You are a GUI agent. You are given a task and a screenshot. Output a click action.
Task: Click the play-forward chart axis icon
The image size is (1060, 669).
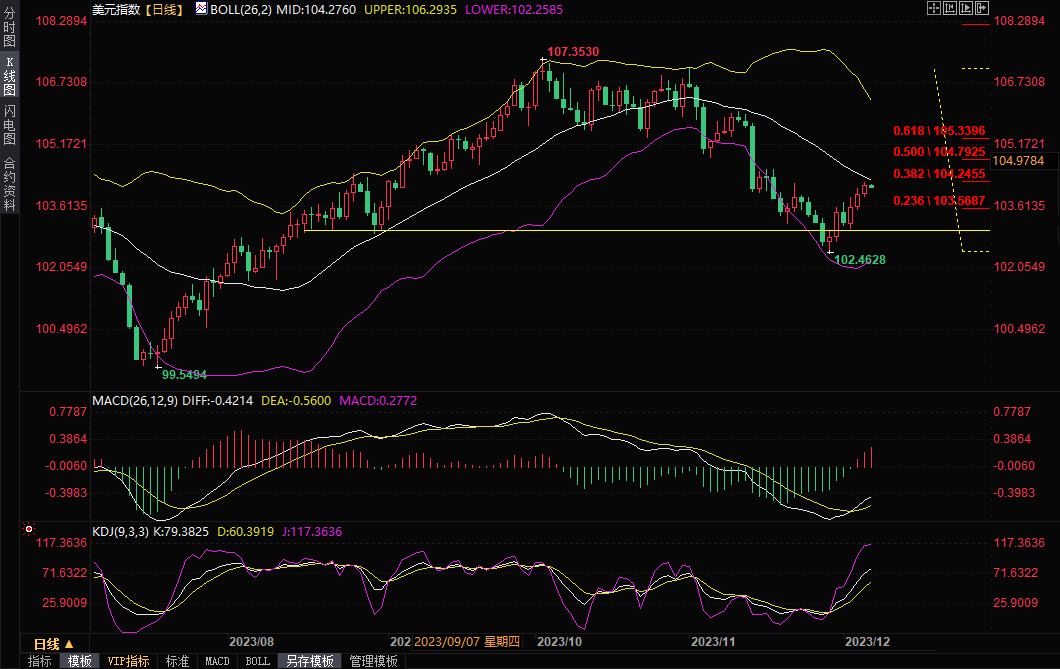[x=966, y=8]
